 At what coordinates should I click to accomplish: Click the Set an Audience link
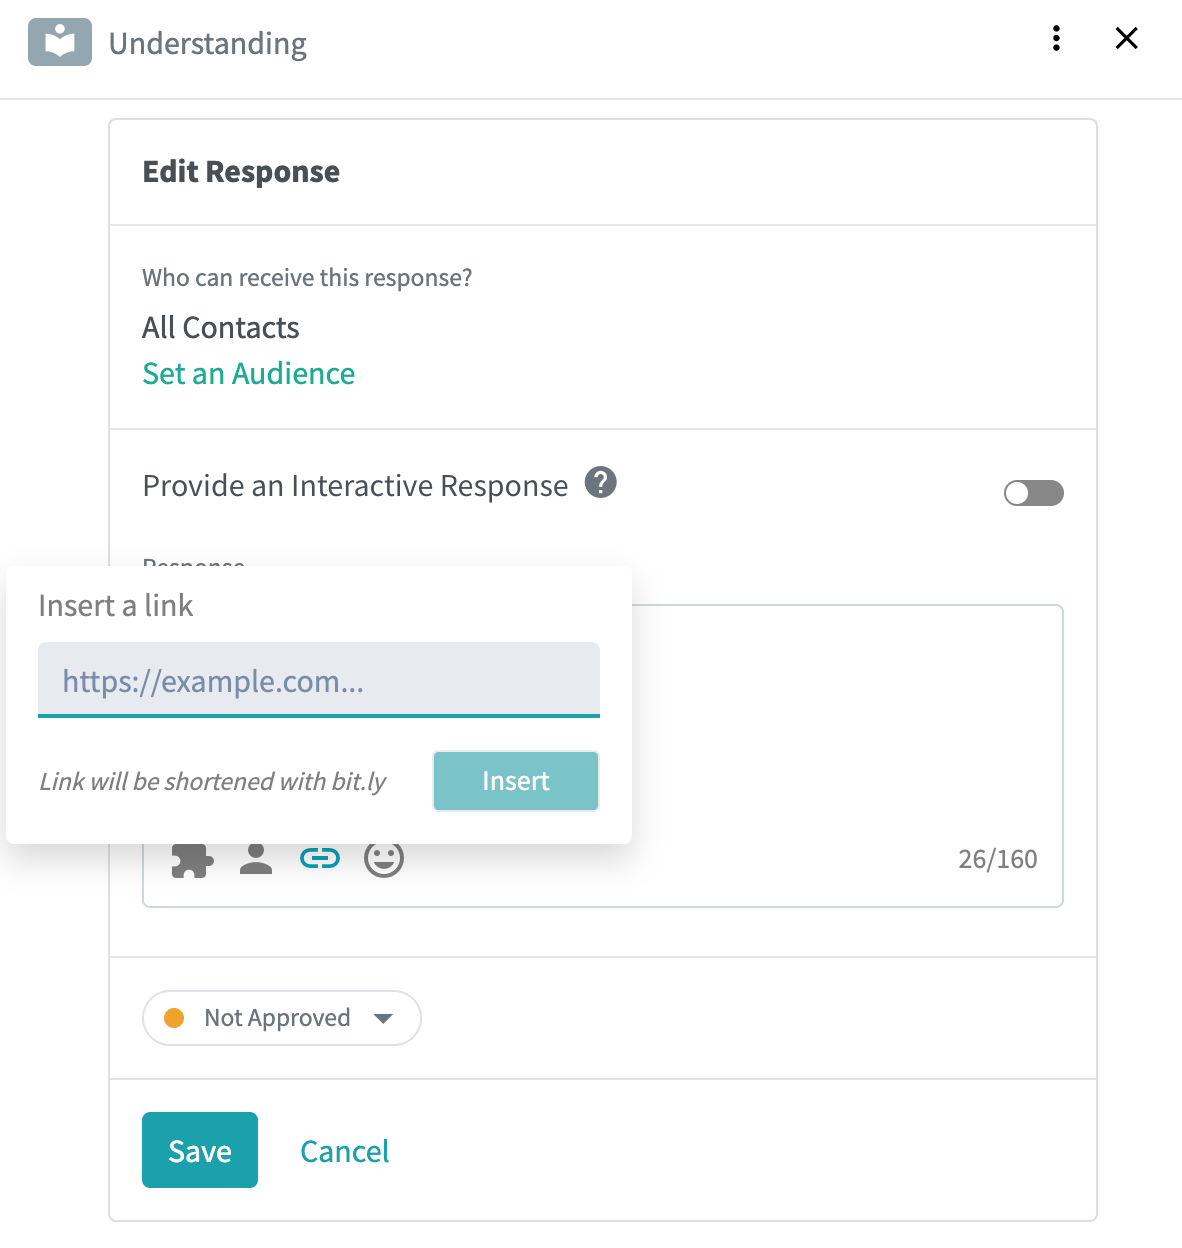(x=249, y=373)
